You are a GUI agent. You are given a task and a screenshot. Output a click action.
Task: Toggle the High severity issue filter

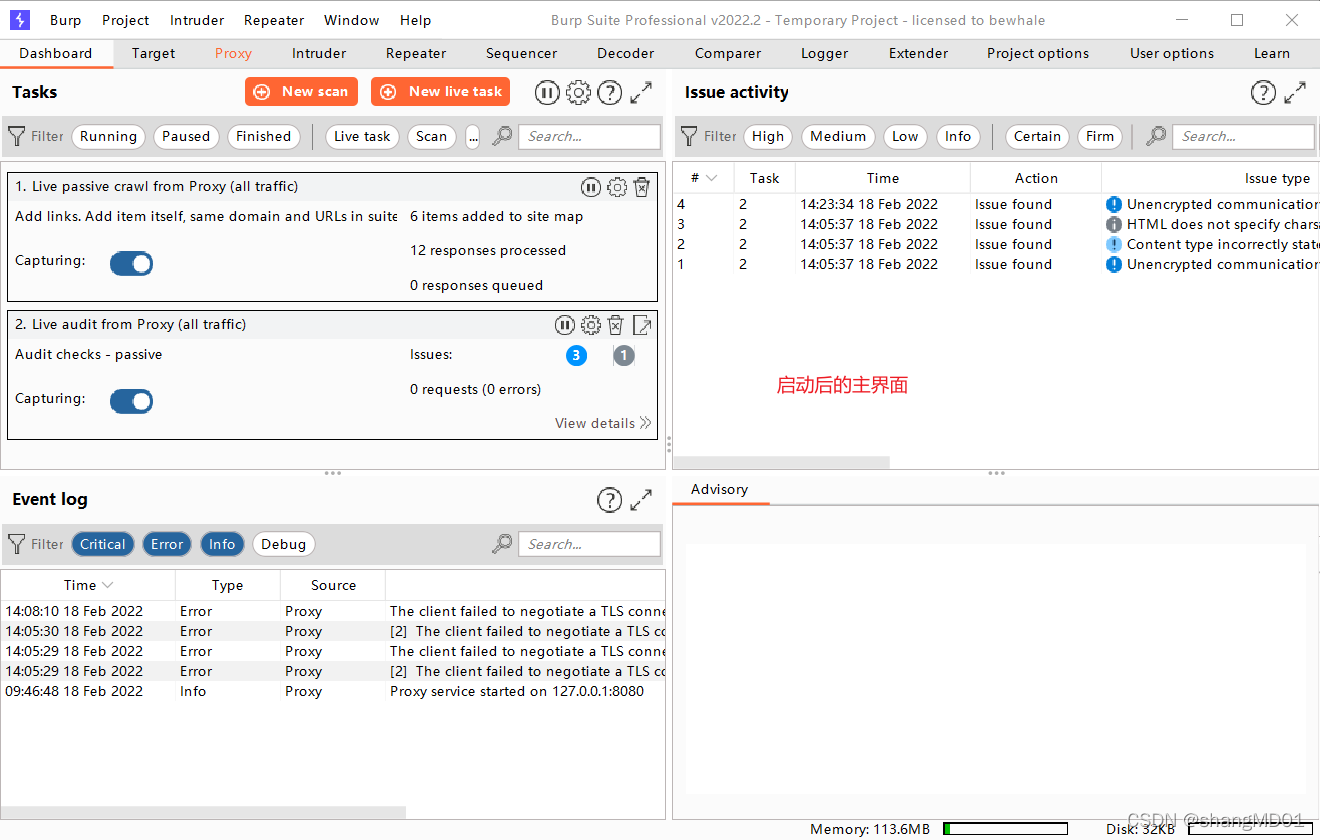[768, 137]
